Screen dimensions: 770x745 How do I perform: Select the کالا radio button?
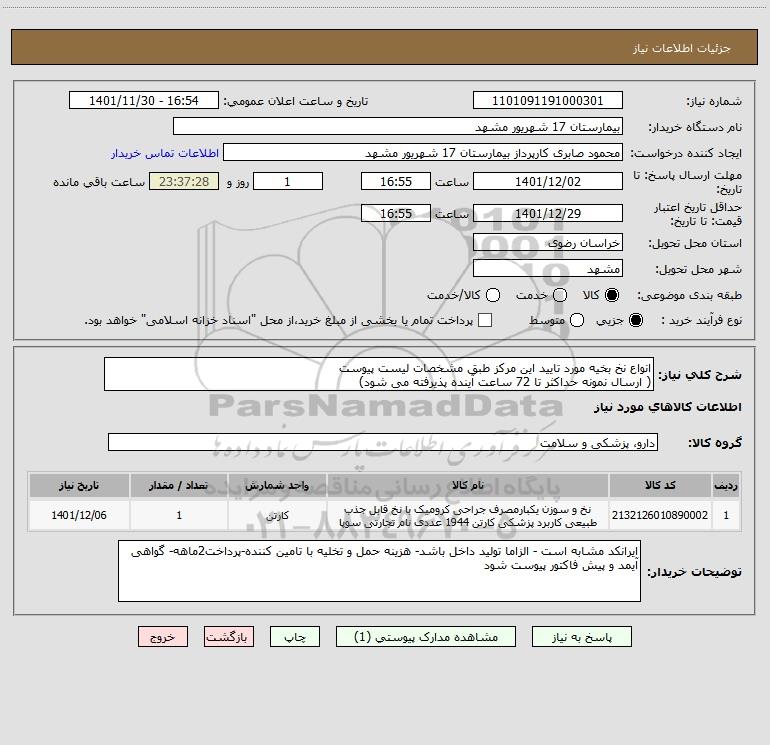pos(612,295)
